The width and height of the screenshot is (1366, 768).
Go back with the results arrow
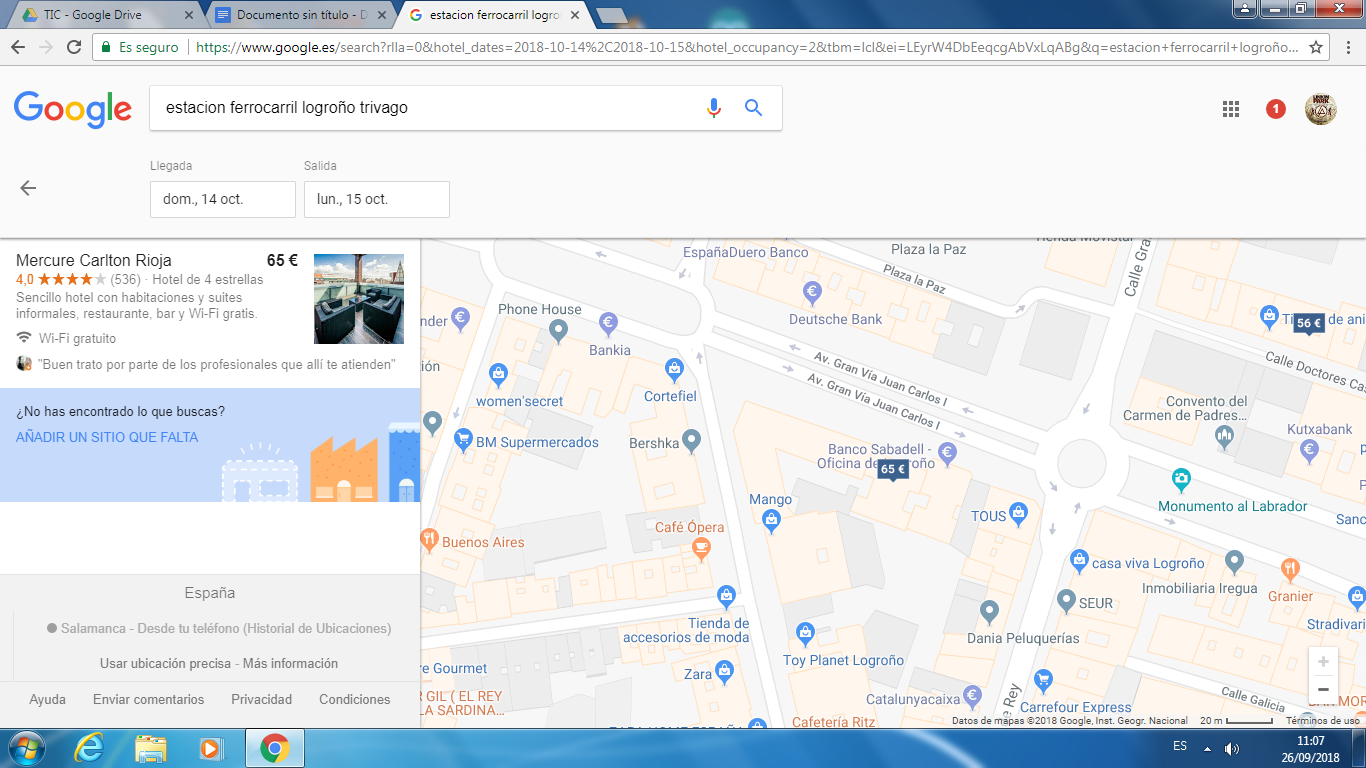pyautogui.click(x=28, y=188)
